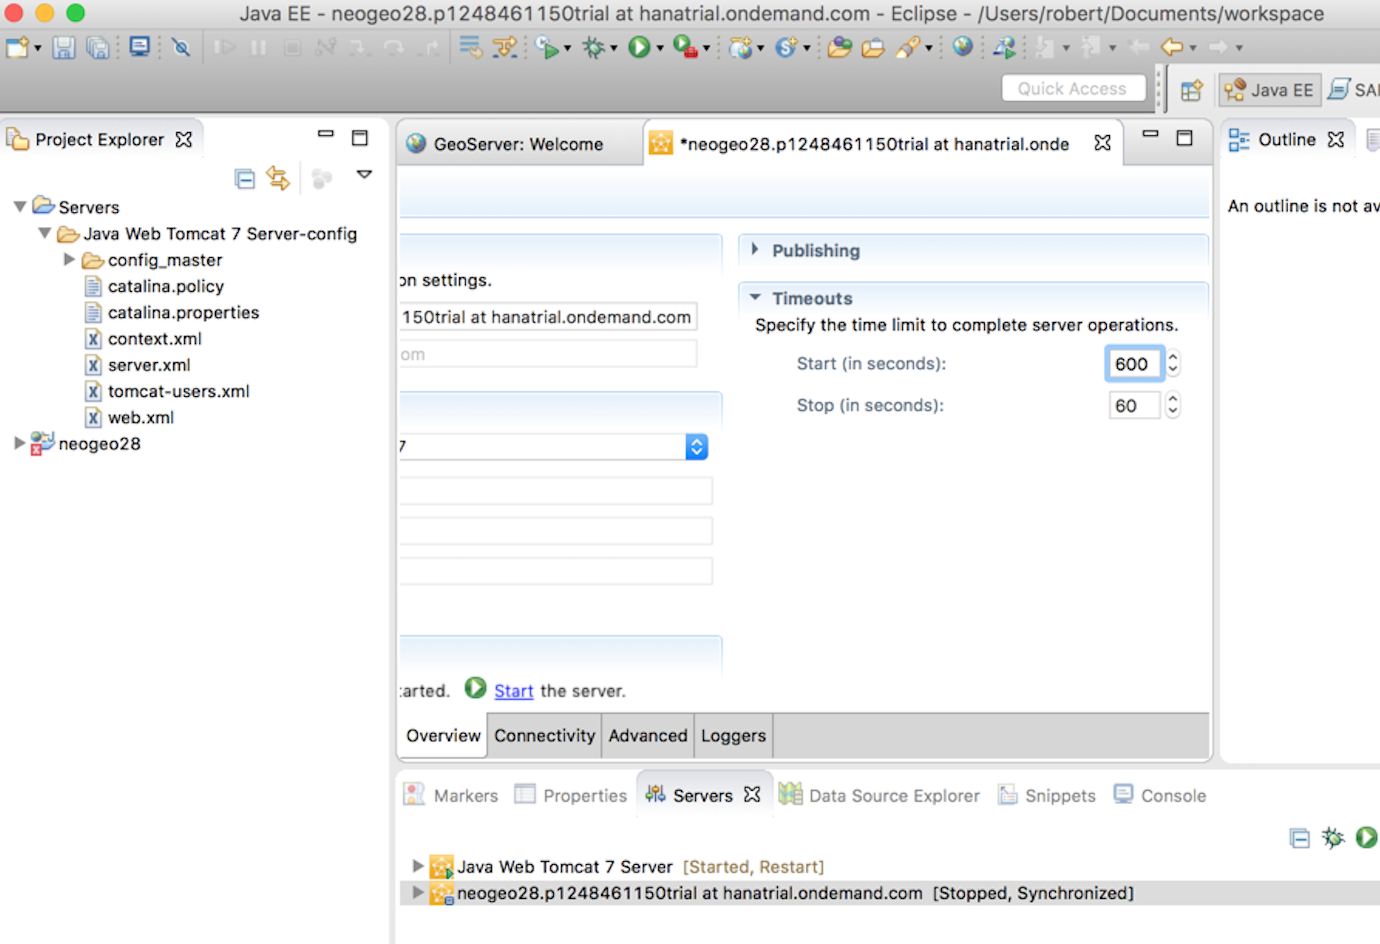Image resolution: width=1380 pixels, height=944 pixels.
Task: Click green start icon beside Start link
Action: (x=476, y=688)
